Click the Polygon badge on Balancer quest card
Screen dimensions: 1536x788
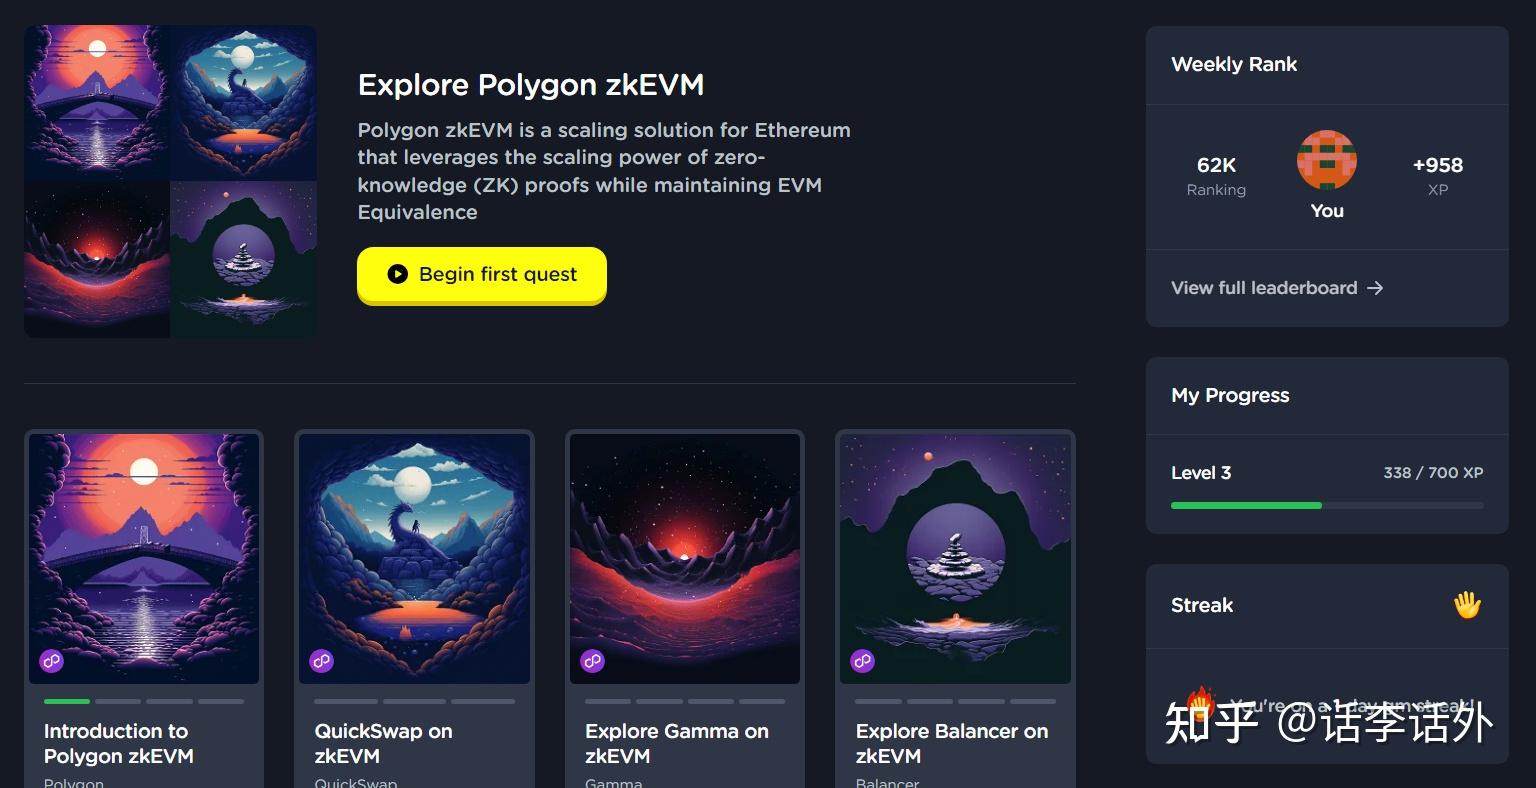pos(862,661)
